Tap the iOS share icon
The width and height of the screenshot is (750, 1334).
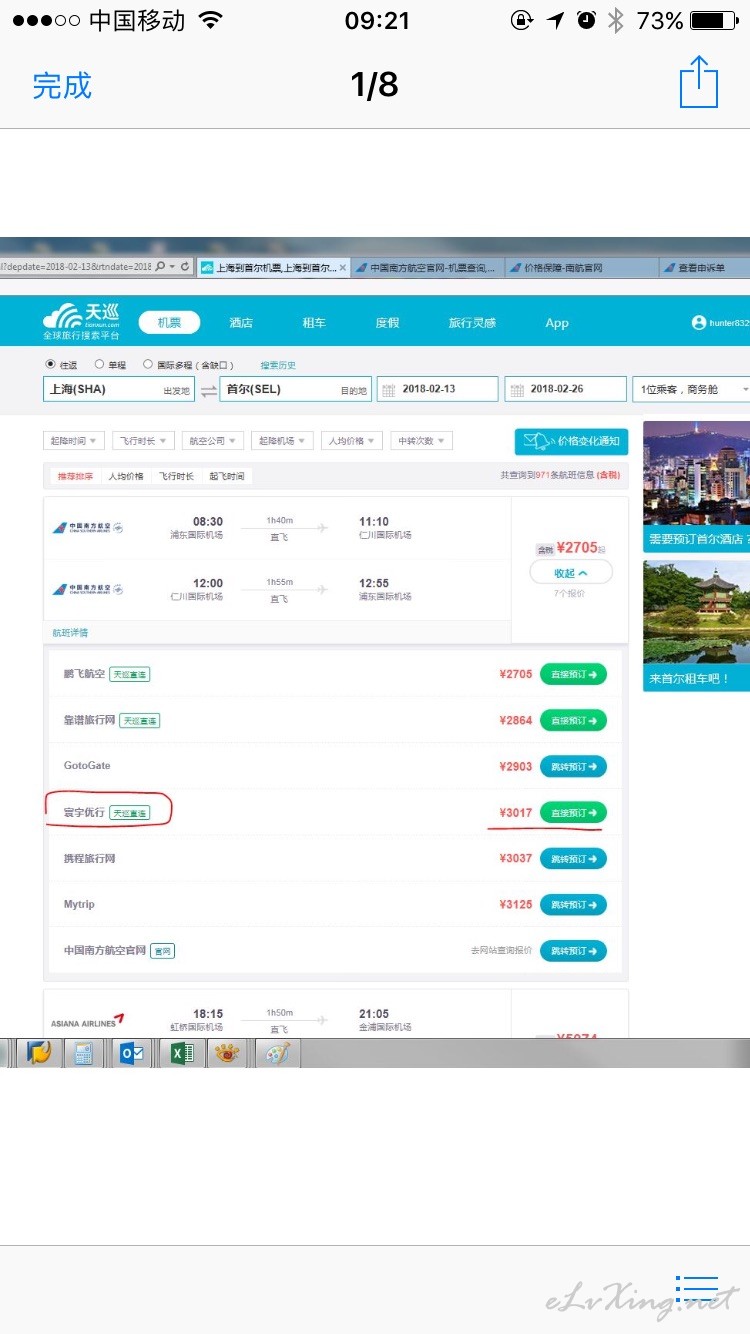(699, 82)
